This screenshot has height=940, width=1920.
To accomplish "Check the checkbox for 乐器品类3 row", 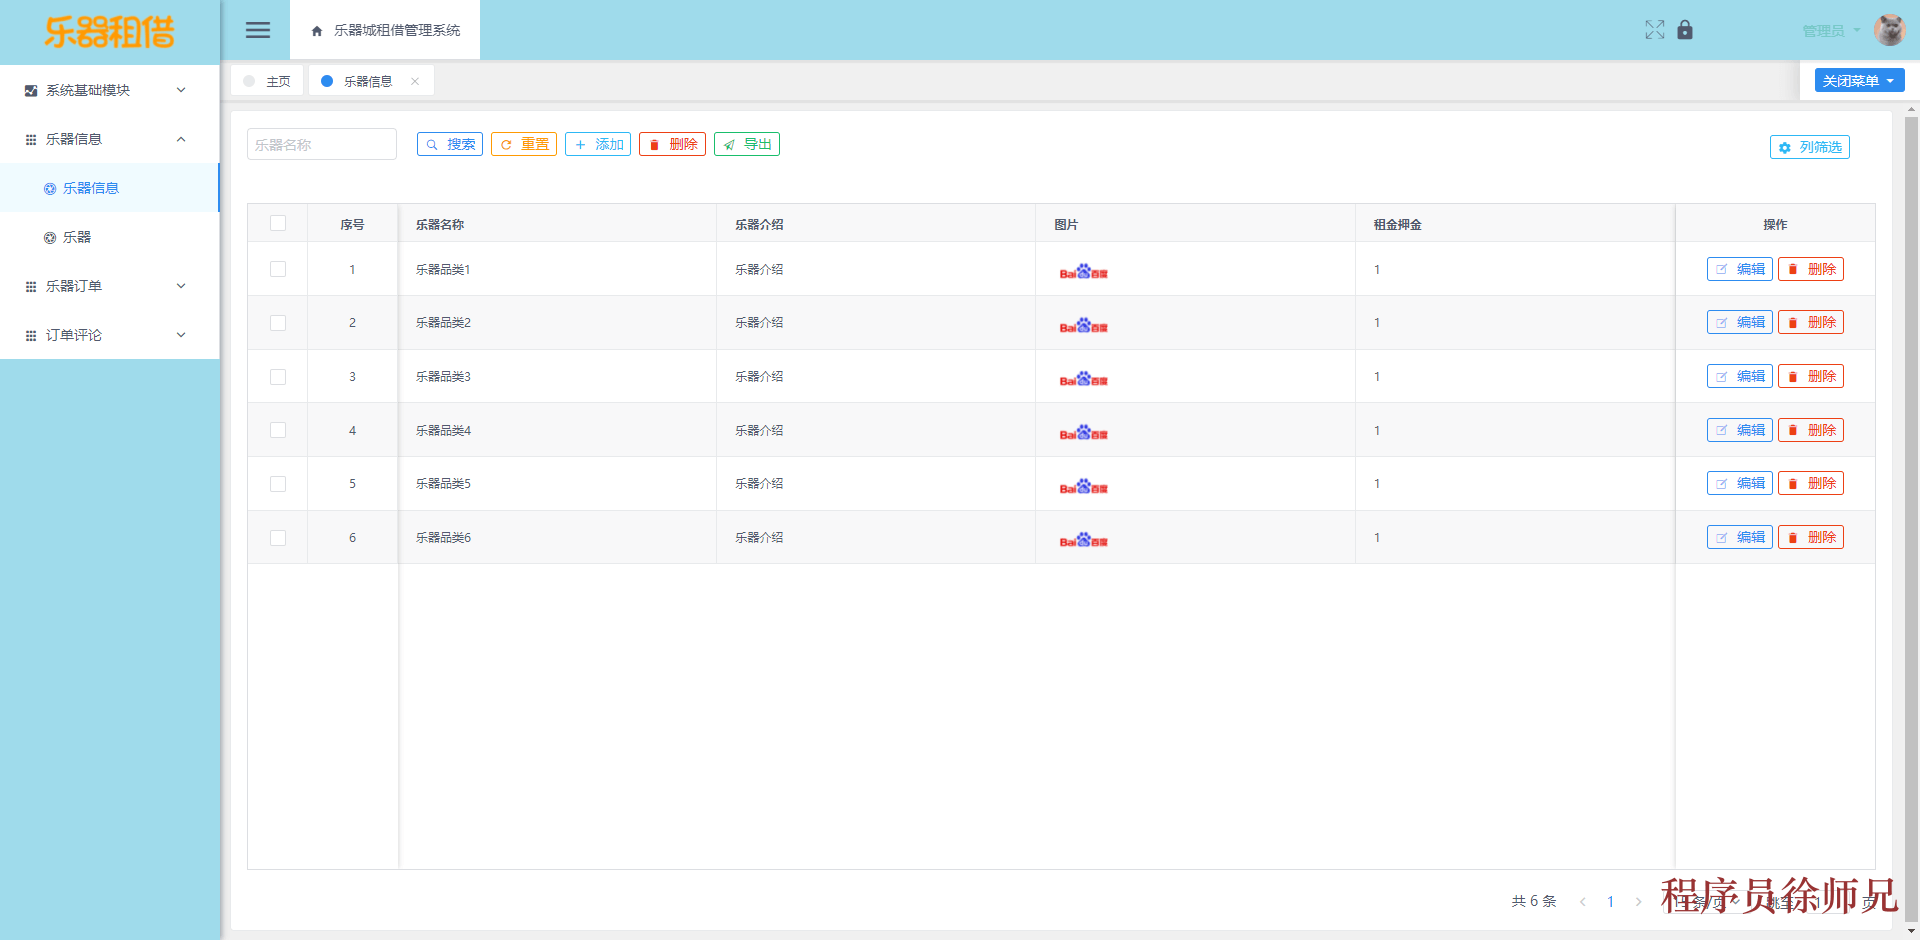I will (277, 376).
